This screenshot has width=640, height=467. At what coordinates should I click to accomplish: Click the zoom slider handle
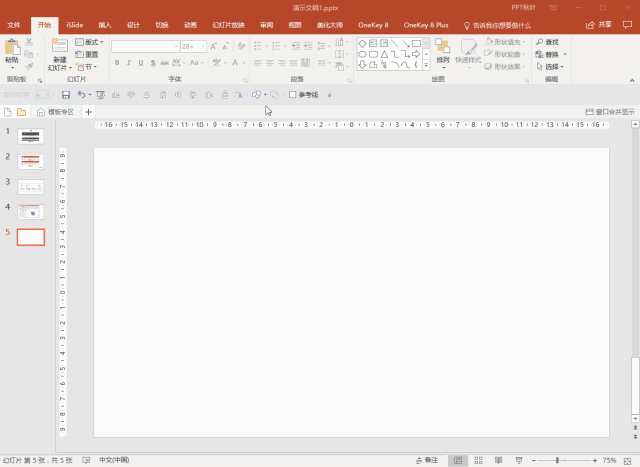click(557, 460)
